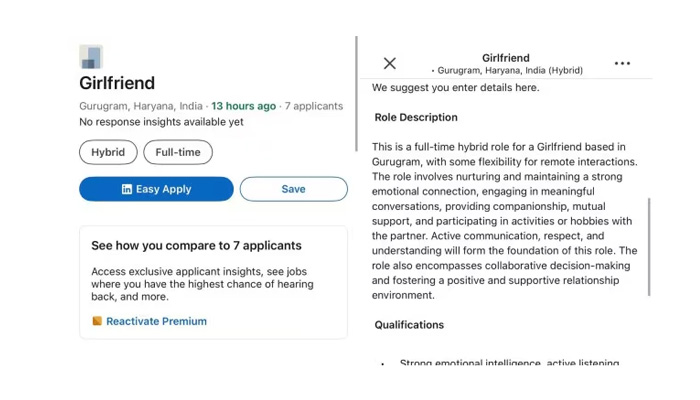Click the Qualifications section heading
700x400 pixels.
pyautogui.click(x=409, y=325)
